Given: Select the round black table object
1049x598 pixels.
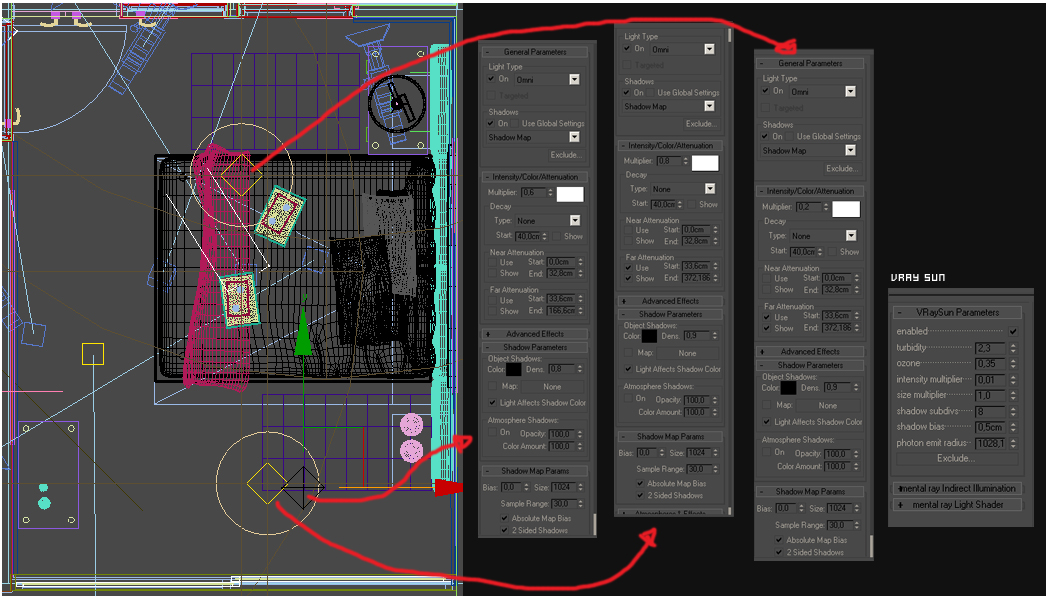Looking at the screenshot, I should pos(397,102).
